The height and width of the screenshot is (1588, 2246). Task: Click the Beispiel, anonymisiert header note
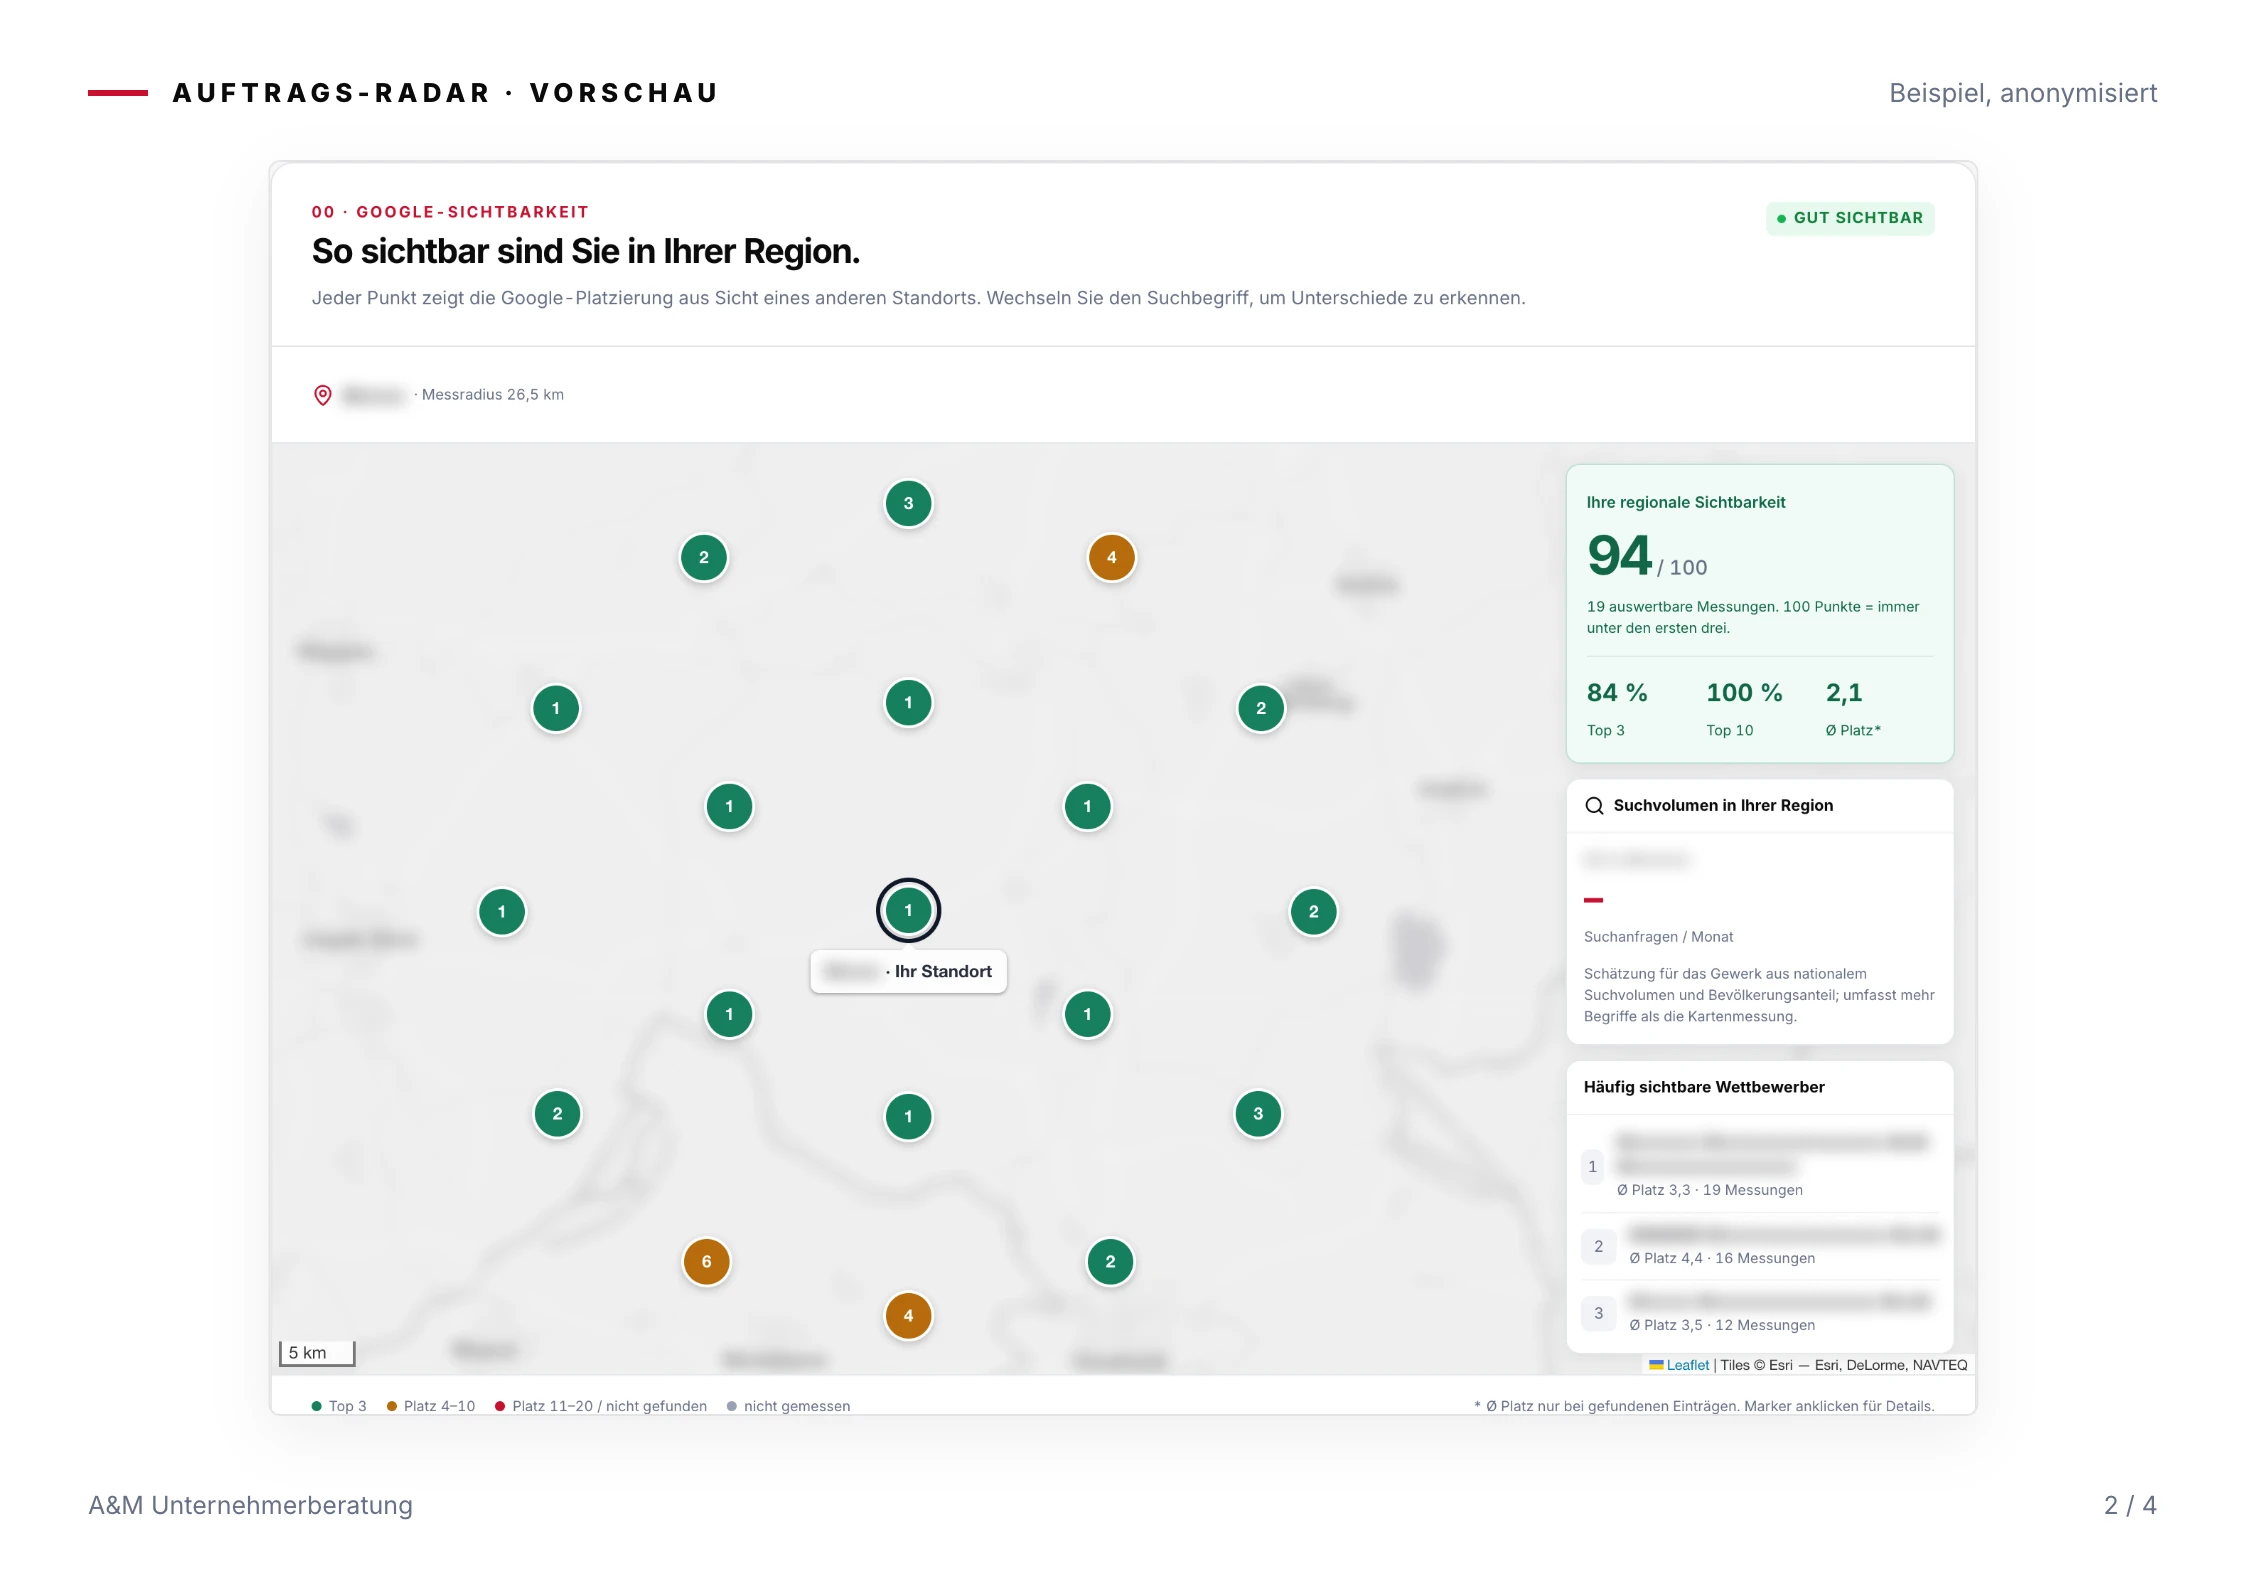tap(2023, 93)
